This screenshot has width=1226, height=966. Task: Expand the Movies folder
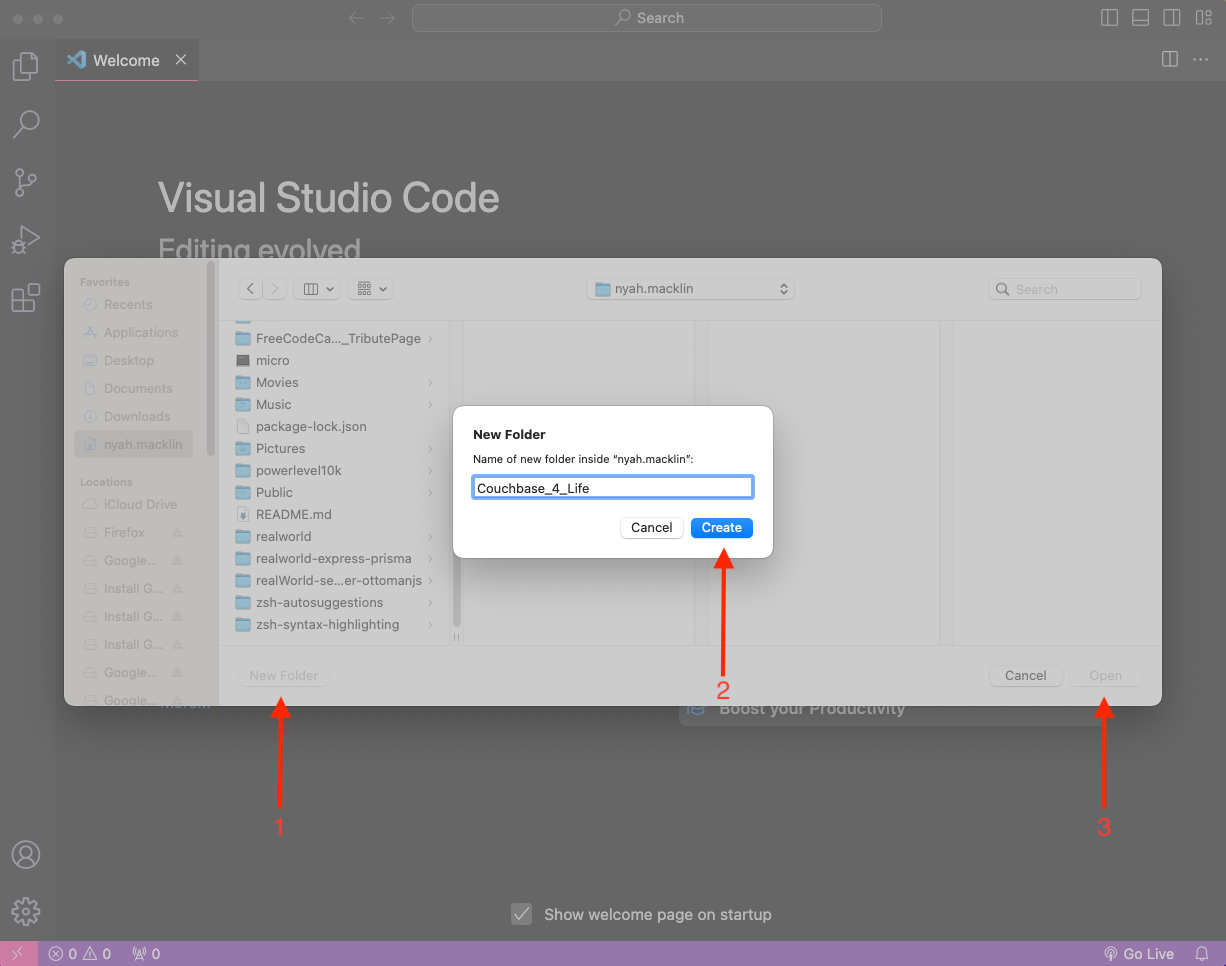(429, 382)
